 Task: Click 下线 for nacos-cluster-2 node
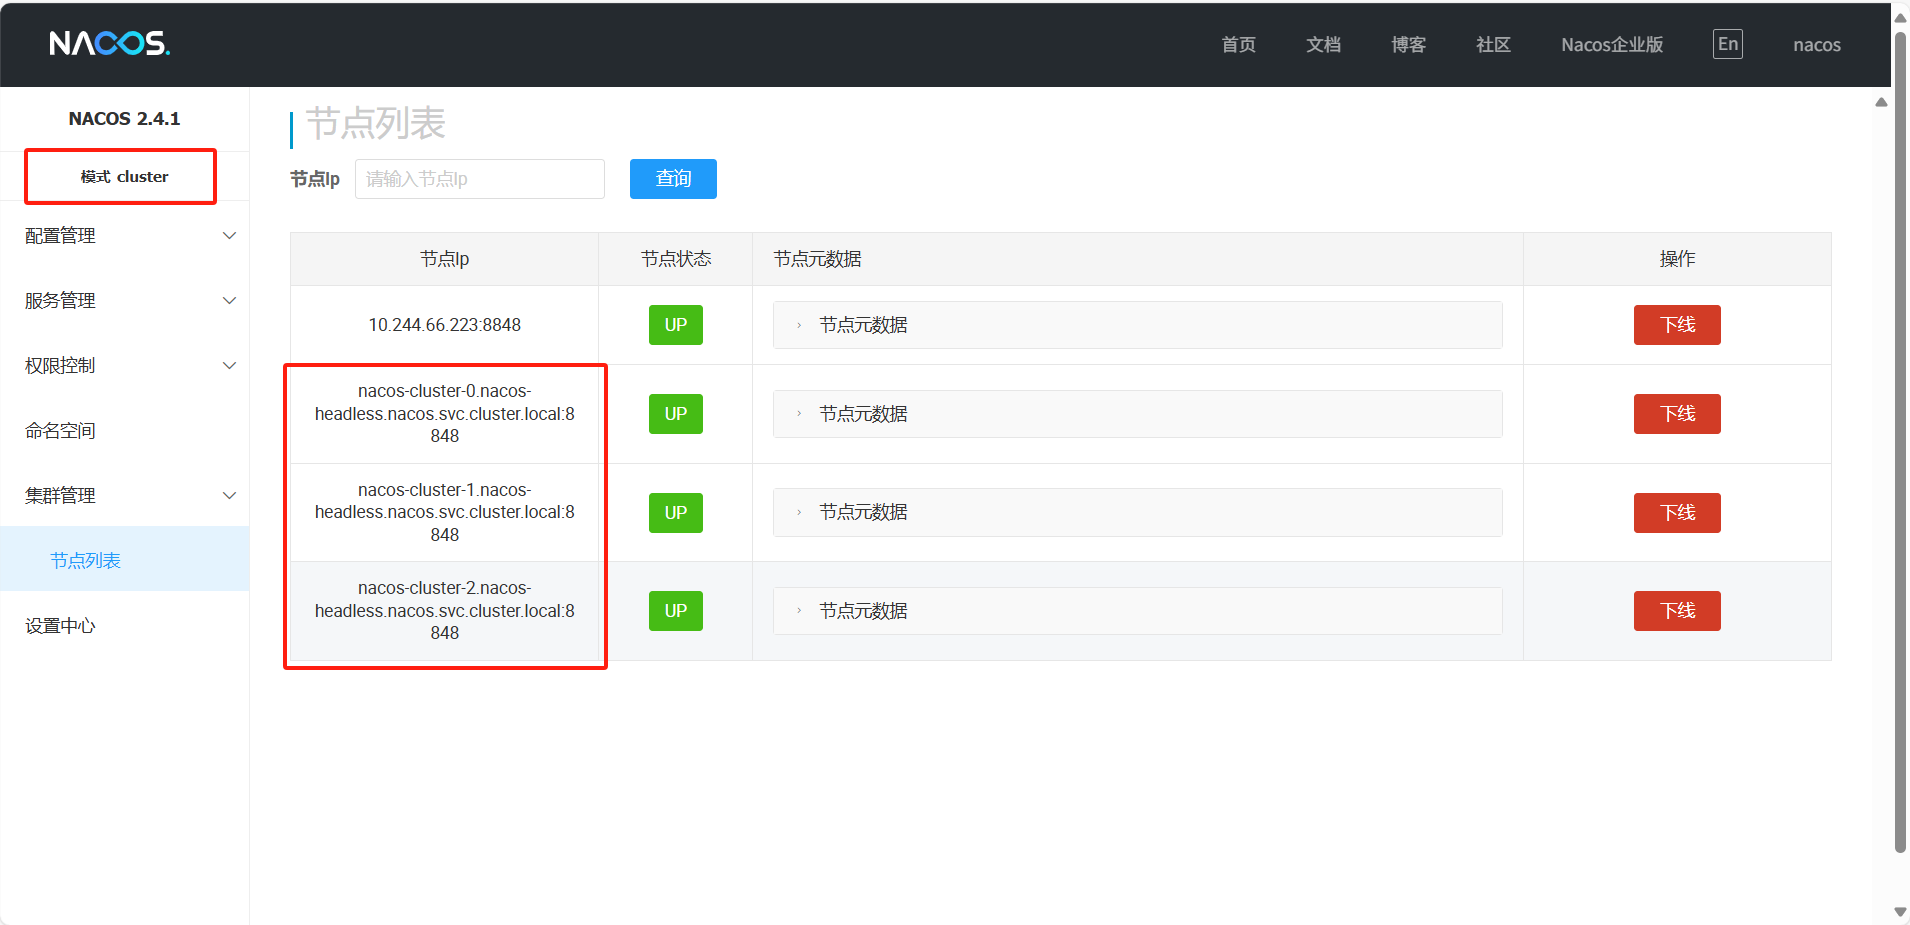tap(1677, 611)
